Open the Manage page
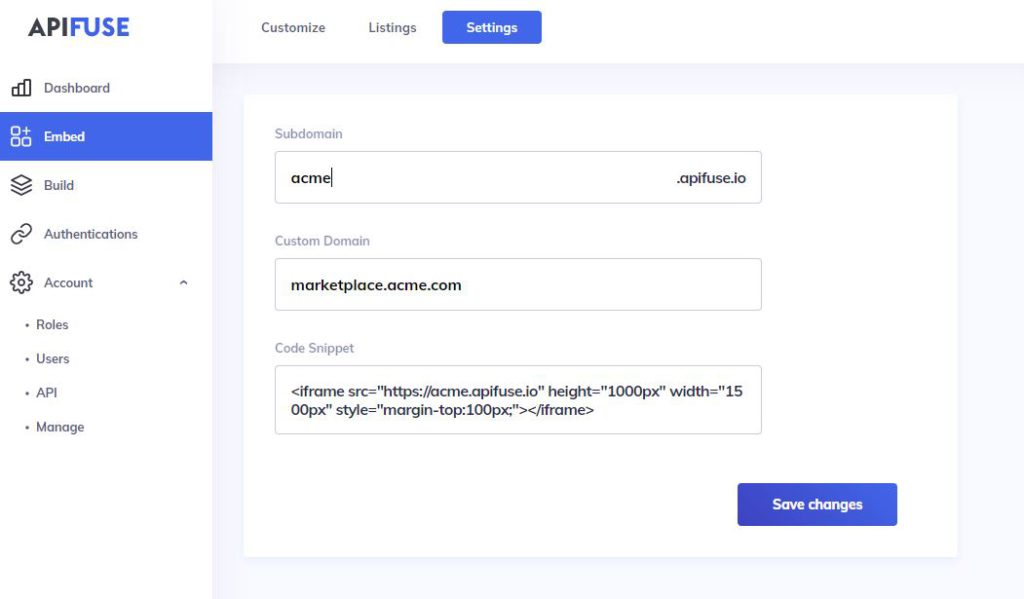 tap(60, 426)
